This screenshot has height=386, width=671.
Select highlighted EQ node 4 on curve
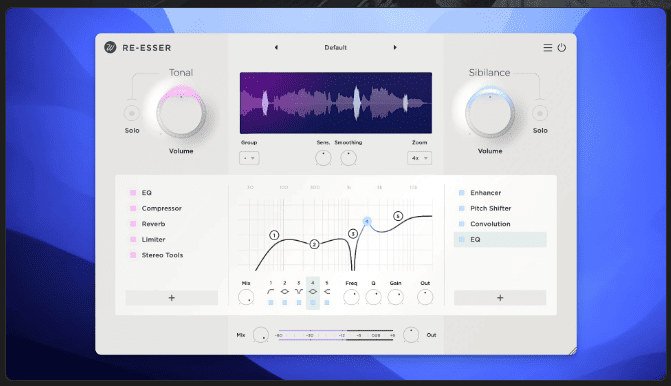(x=367, y=221)
